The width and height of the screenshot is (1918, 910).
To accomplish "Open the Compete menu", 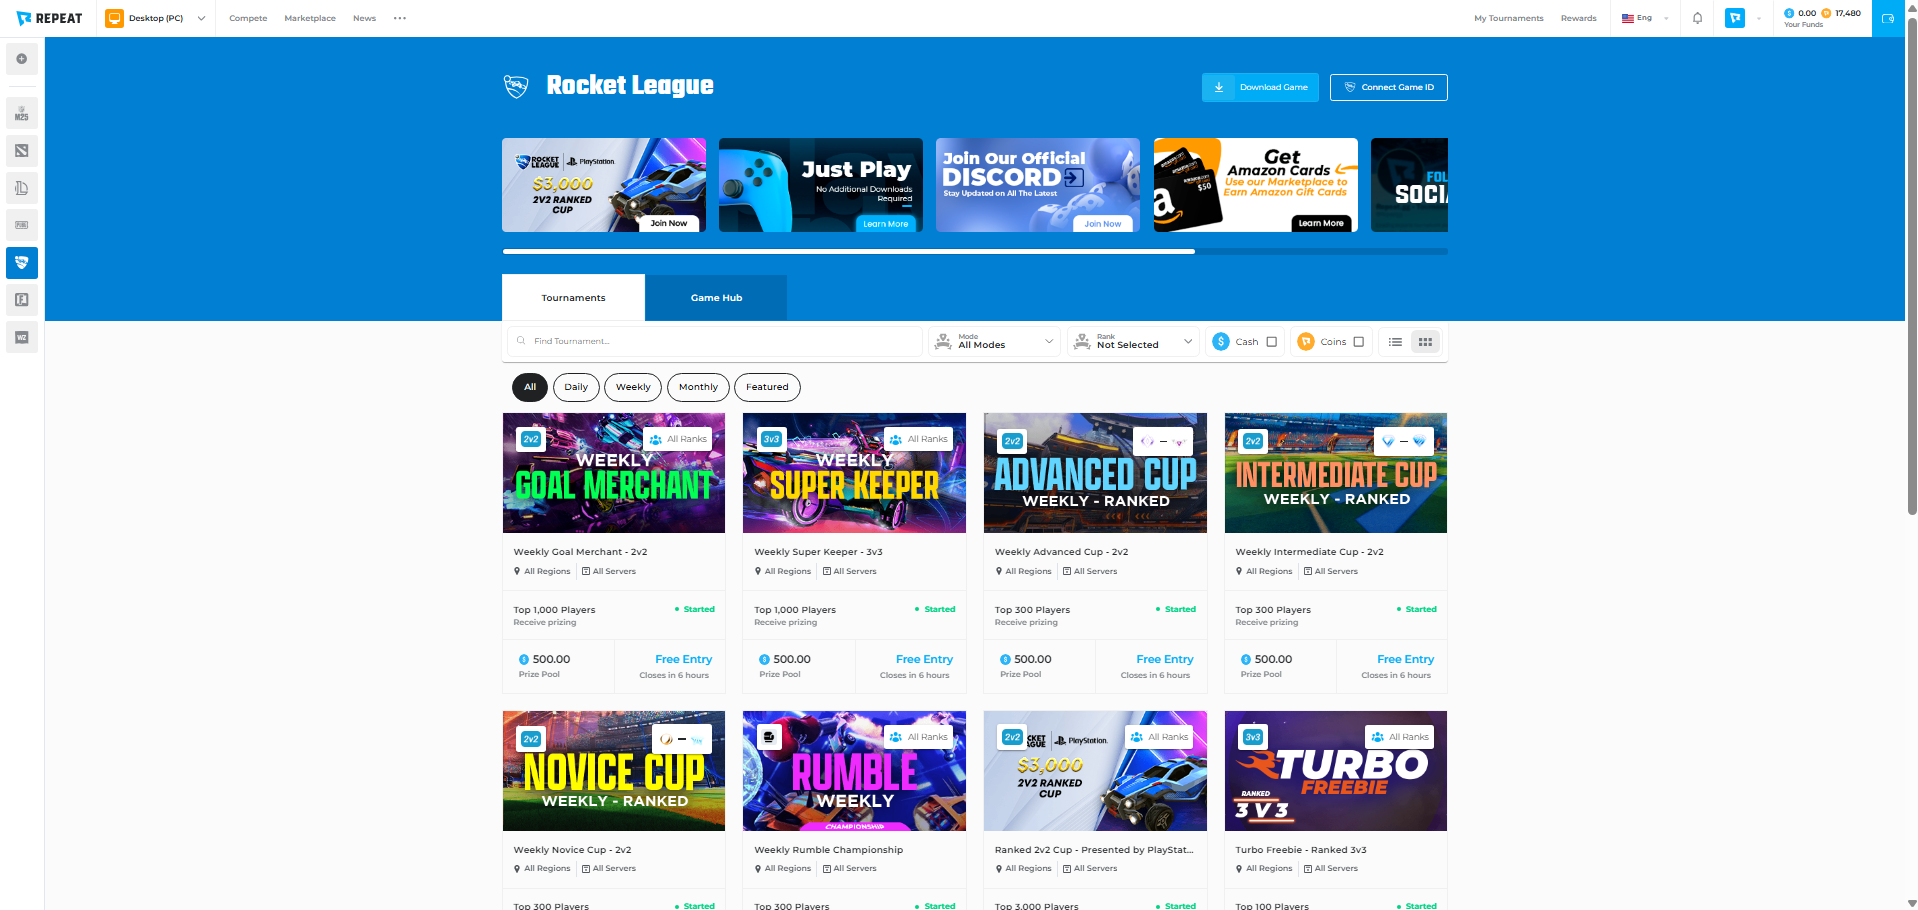I will (248, 18).
